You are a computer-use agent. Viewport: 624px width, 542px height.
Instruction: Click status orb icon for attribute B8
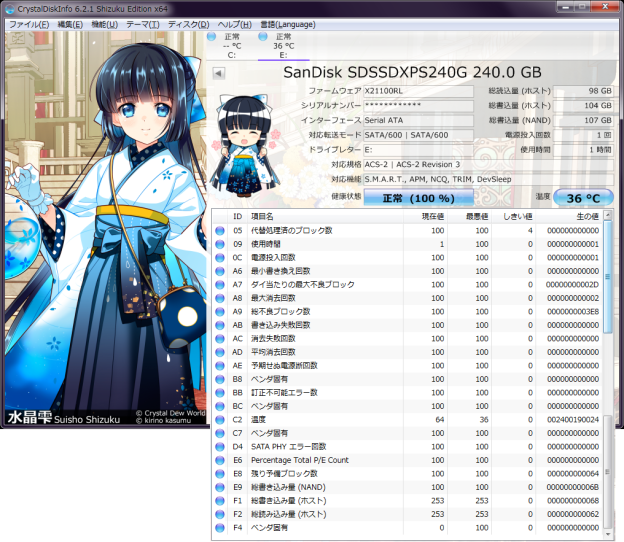pos(220,379)
